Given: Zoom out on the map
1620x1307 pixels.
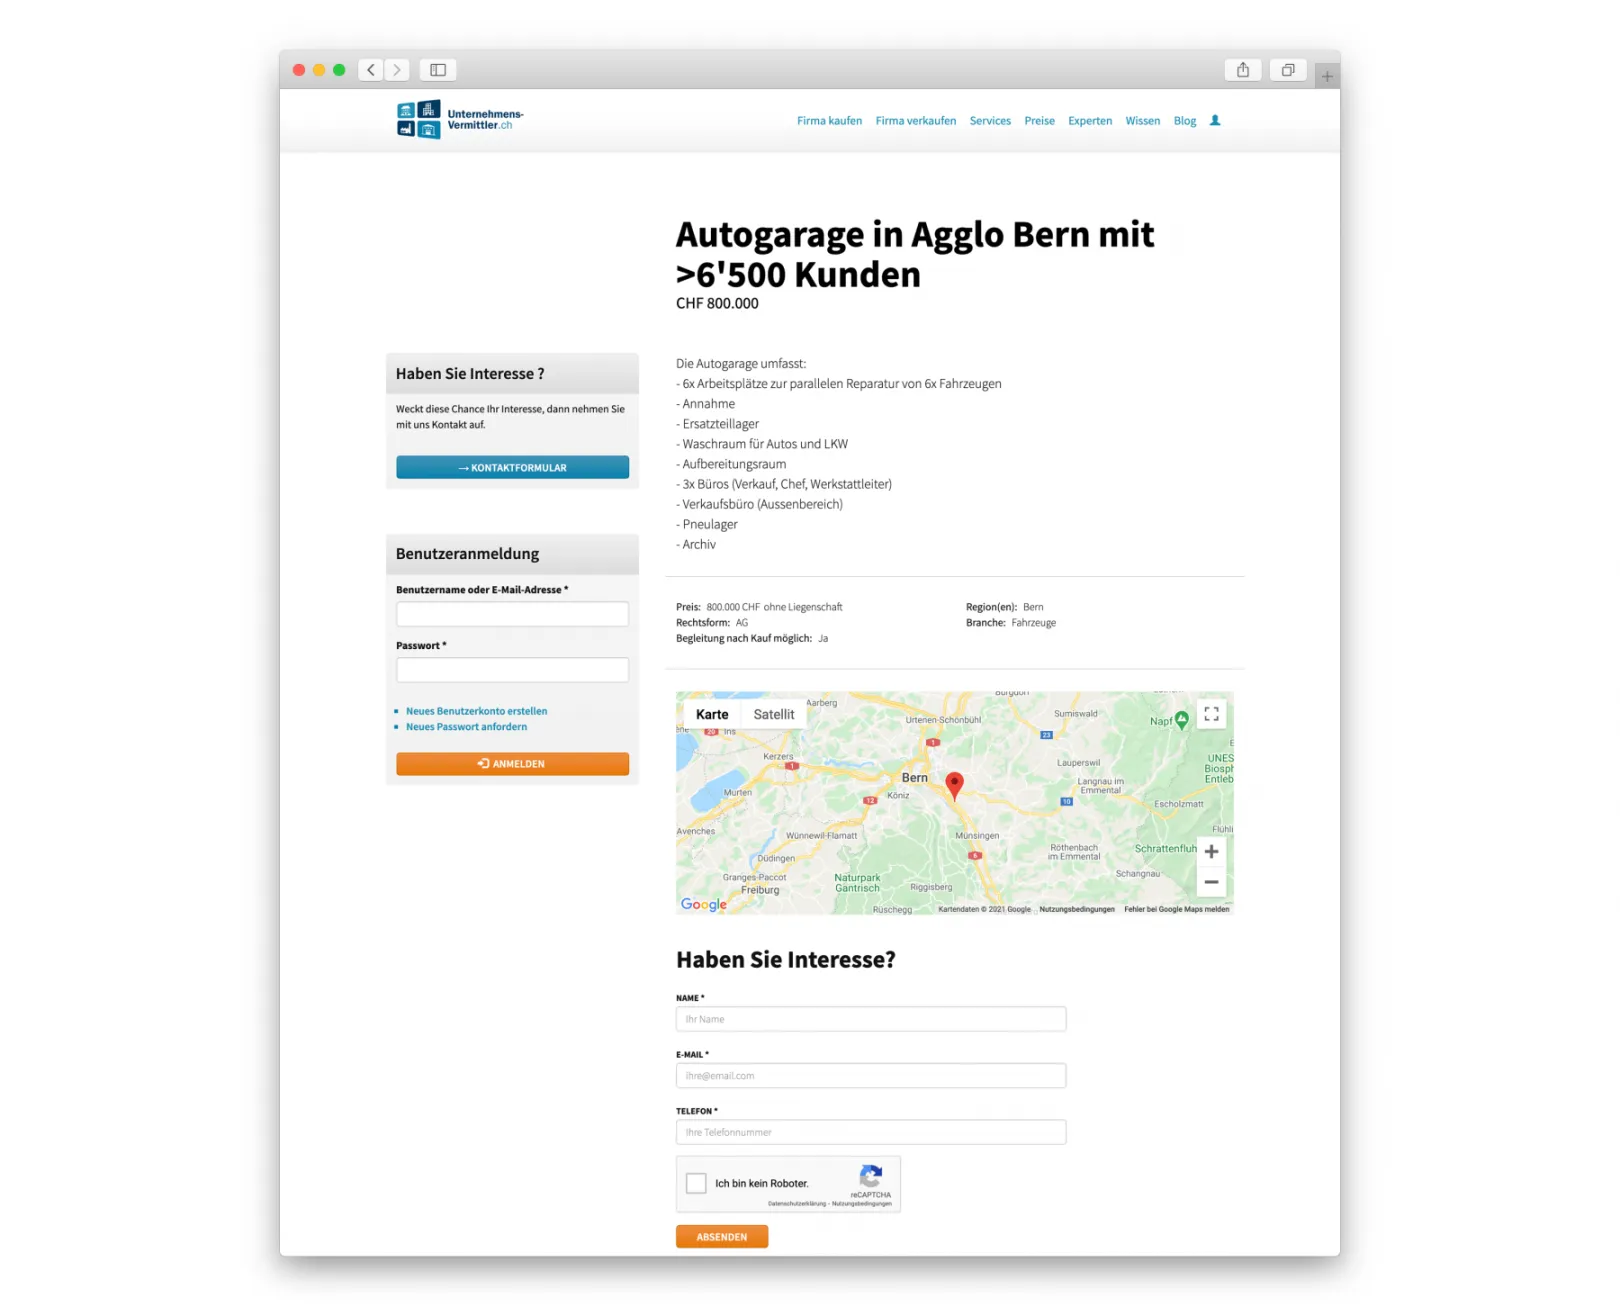Looking at the screenshot, I should (x=1211, y=882).
